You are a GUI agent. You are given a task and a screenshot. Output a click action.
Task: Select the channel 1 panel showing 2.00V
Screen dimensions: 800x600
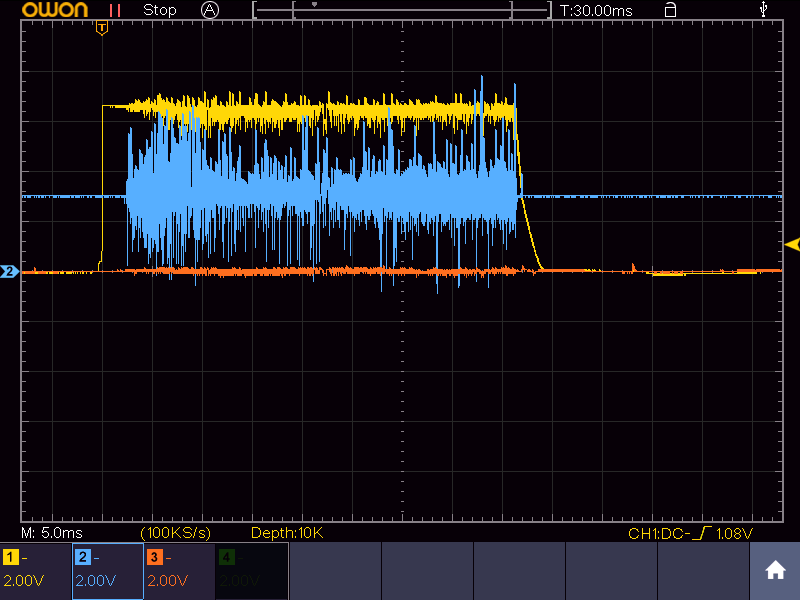point(36,571)
